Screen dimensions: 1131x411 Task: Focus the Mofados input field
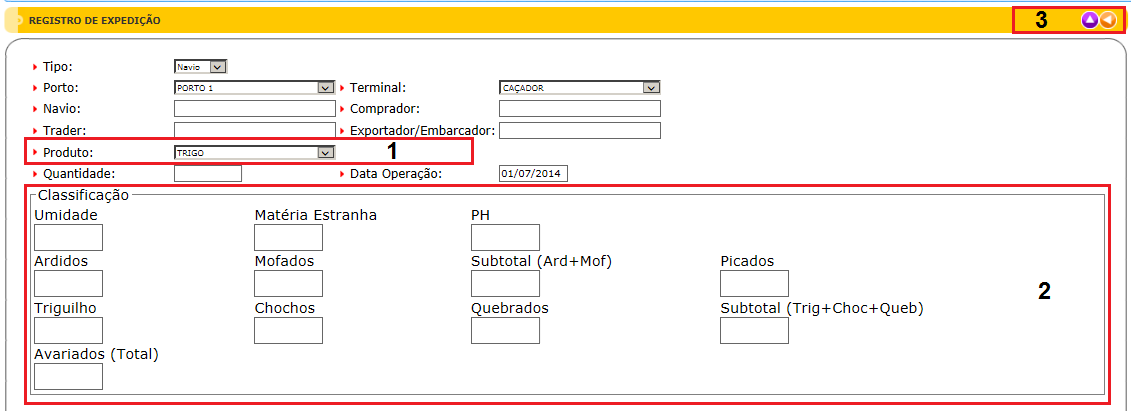(x=288, y=283)
